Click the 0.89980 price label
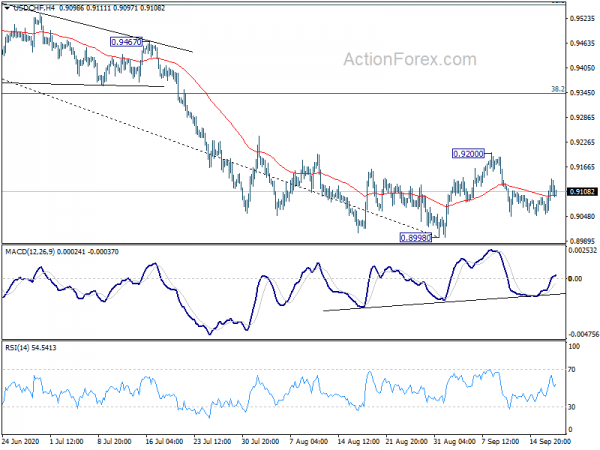 [x=416, y=238]
